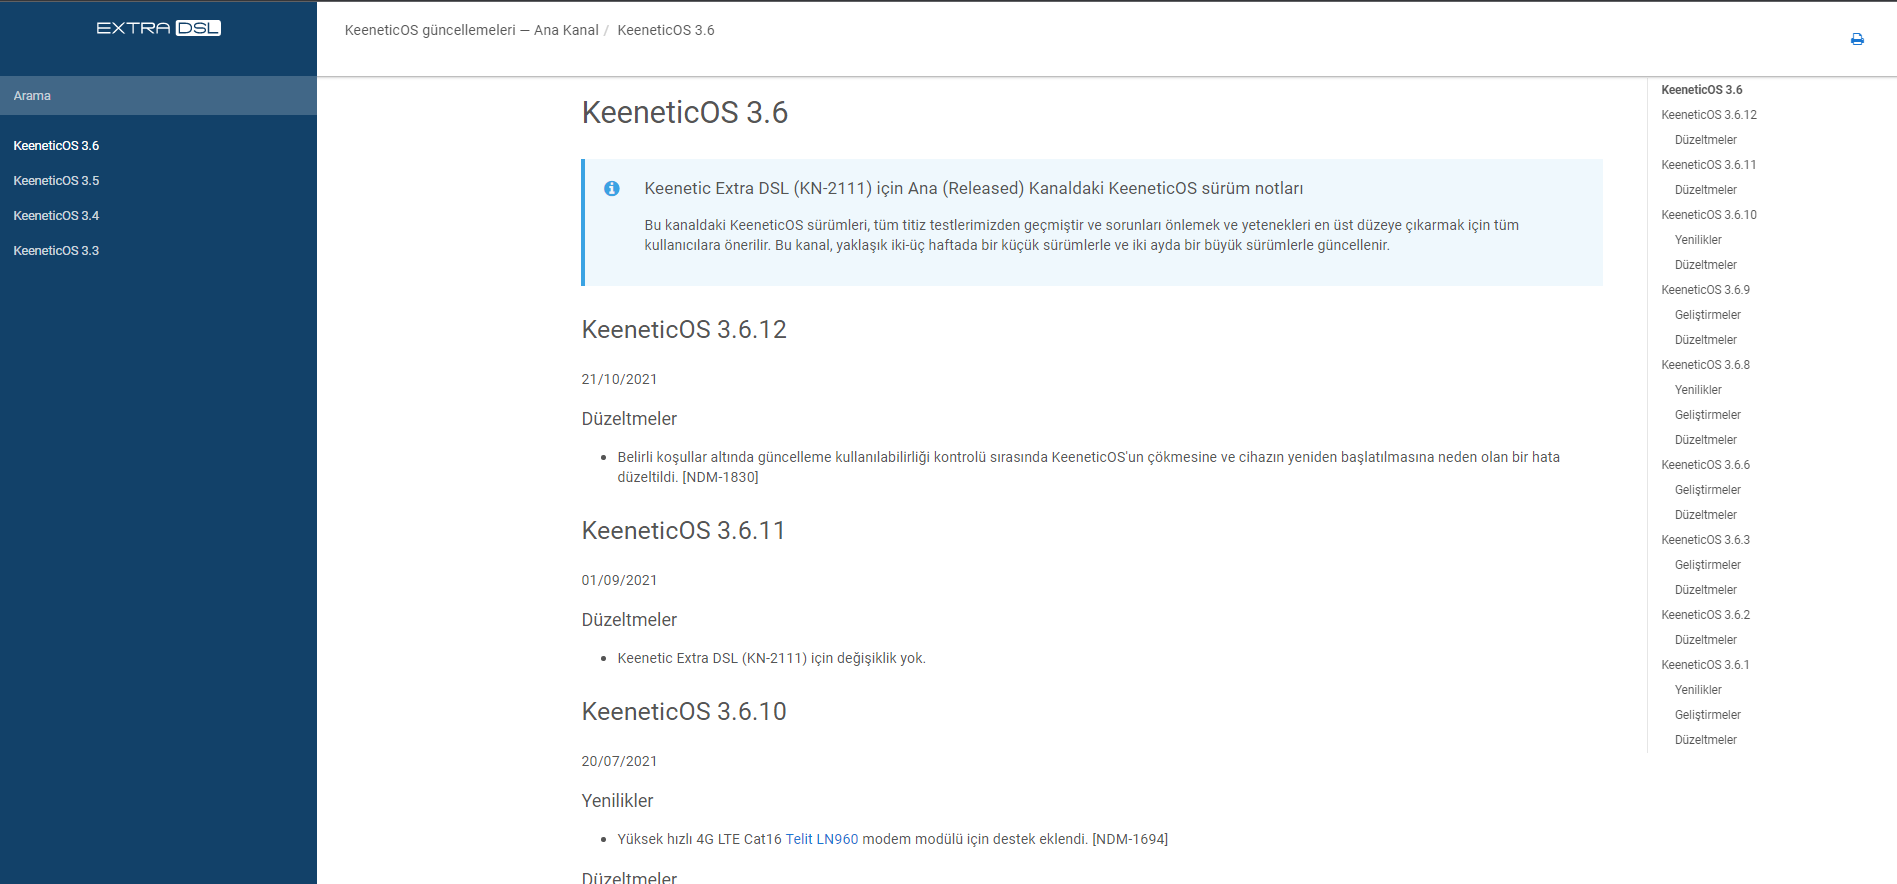Image resolution: width=1897 pixels, height=884 pixels.
Task: Click the Yenilikler heading under 3.6.10
Action: coord(617,801)
